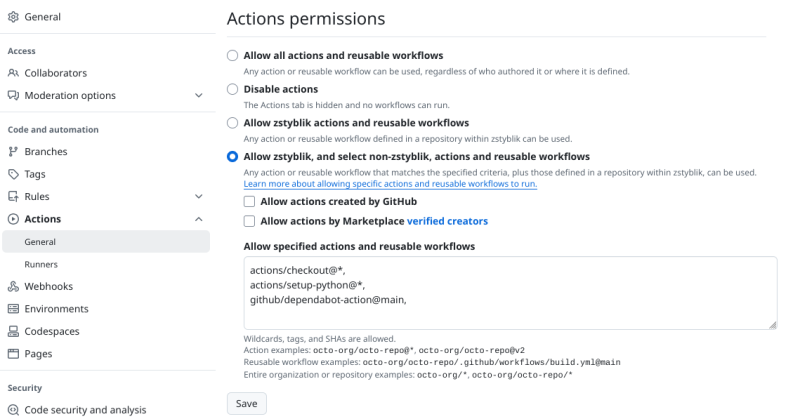Select the Tags tag icon

coord(13,174)
